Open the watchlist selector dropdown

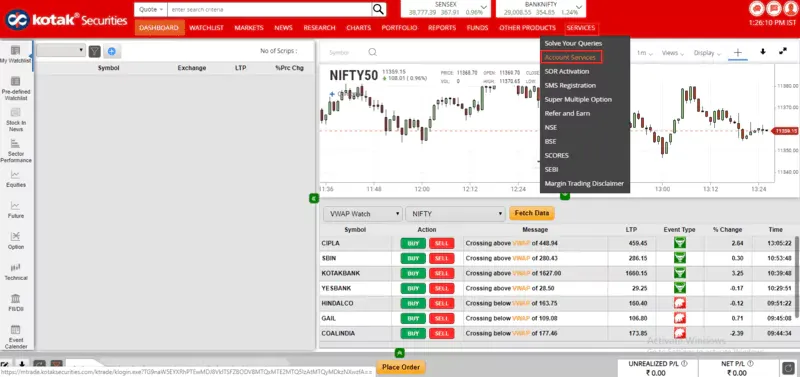tap(61, 51)
